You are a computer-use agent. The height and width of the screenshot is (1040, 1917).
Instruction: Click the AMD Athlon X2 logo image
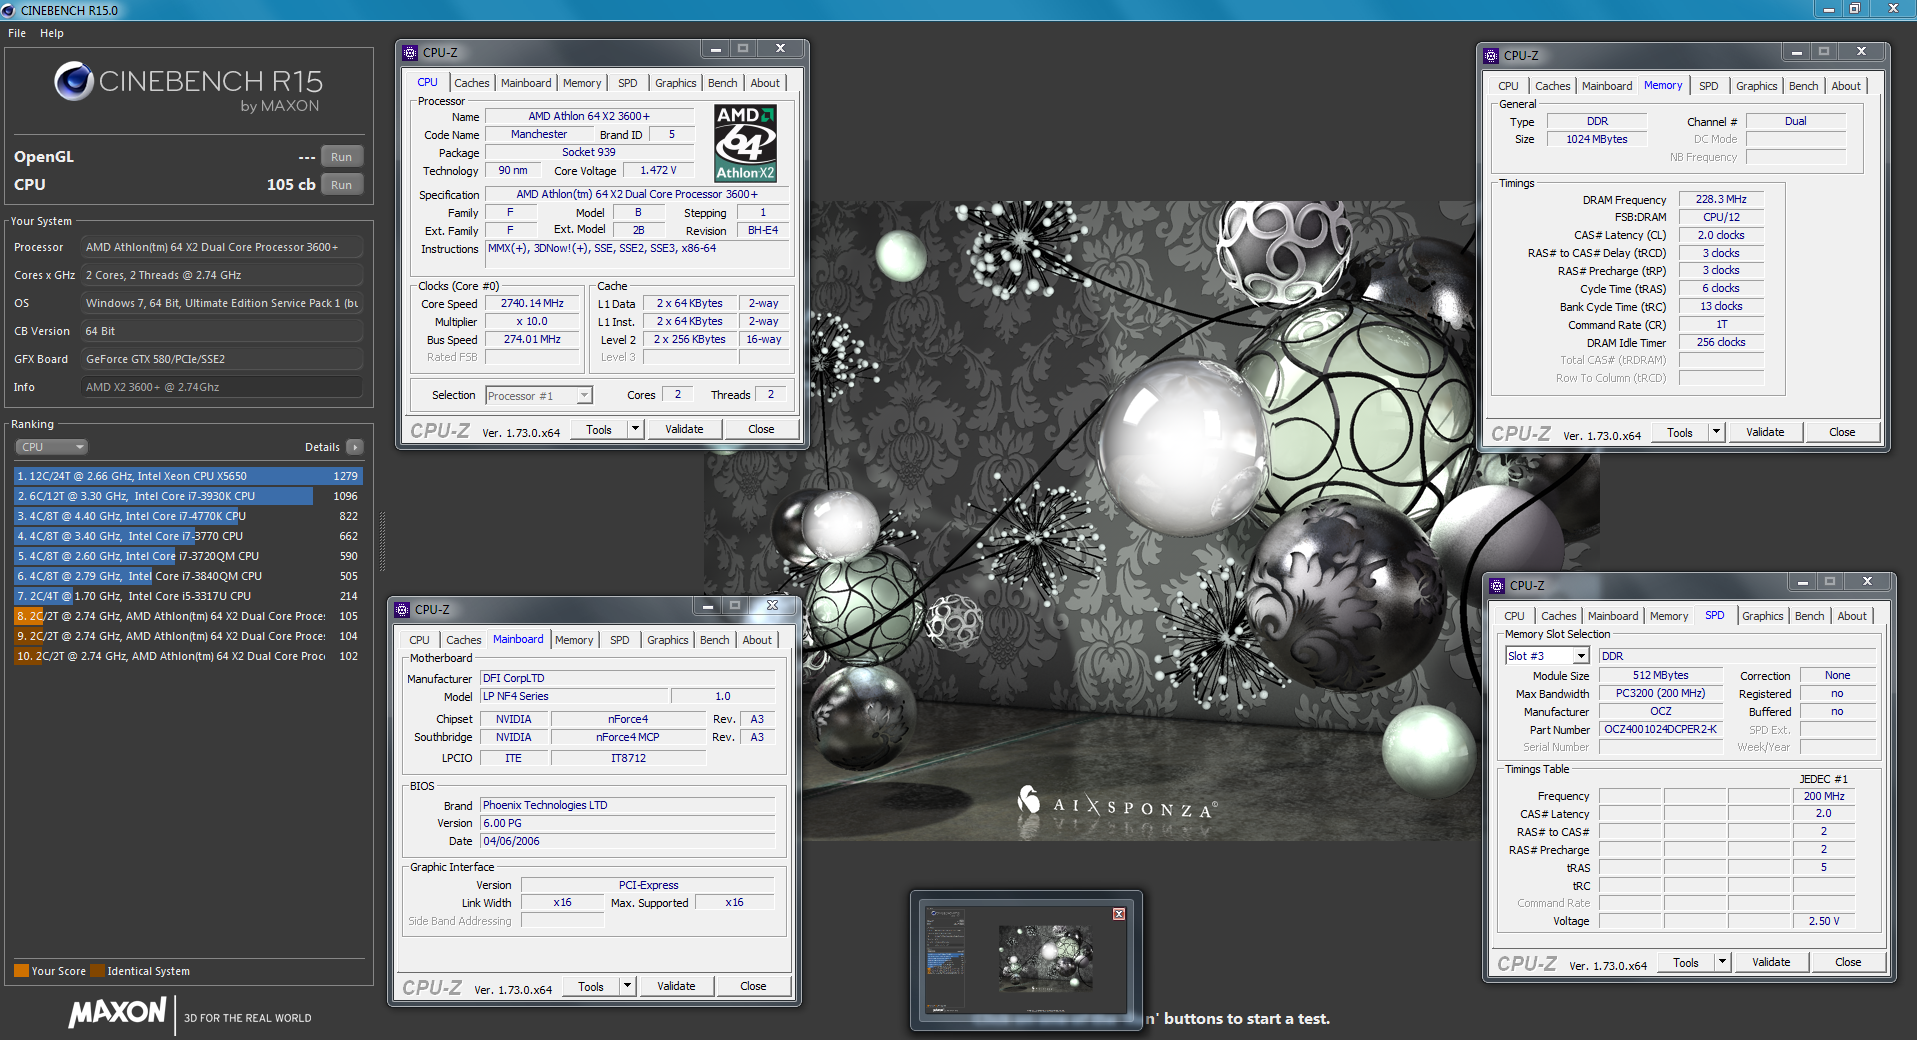745,143
